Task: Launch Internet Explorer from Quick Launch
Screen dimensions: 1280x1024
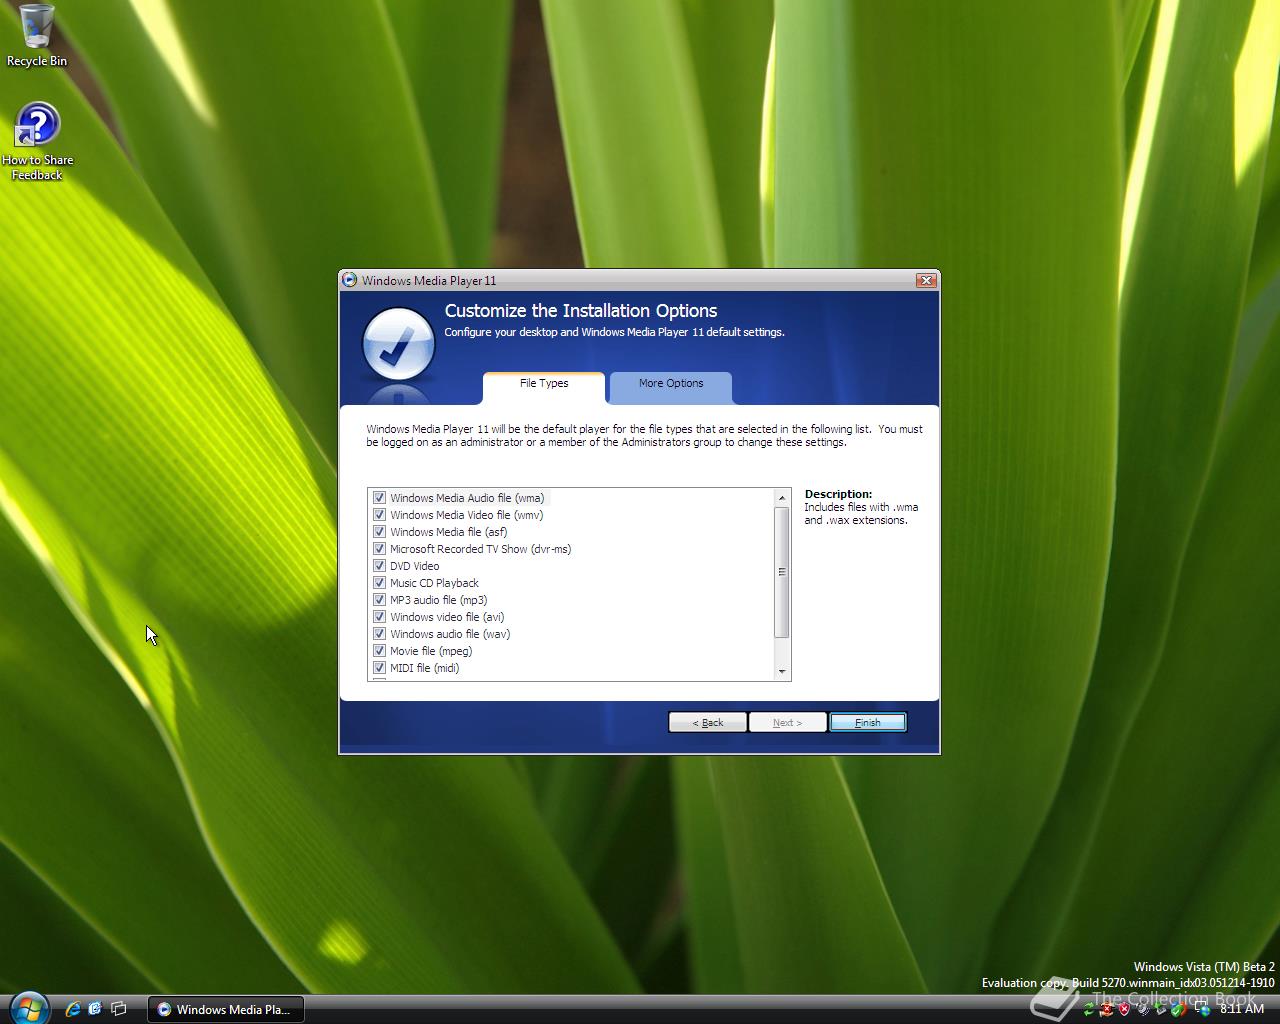Action: [72, 1009]
